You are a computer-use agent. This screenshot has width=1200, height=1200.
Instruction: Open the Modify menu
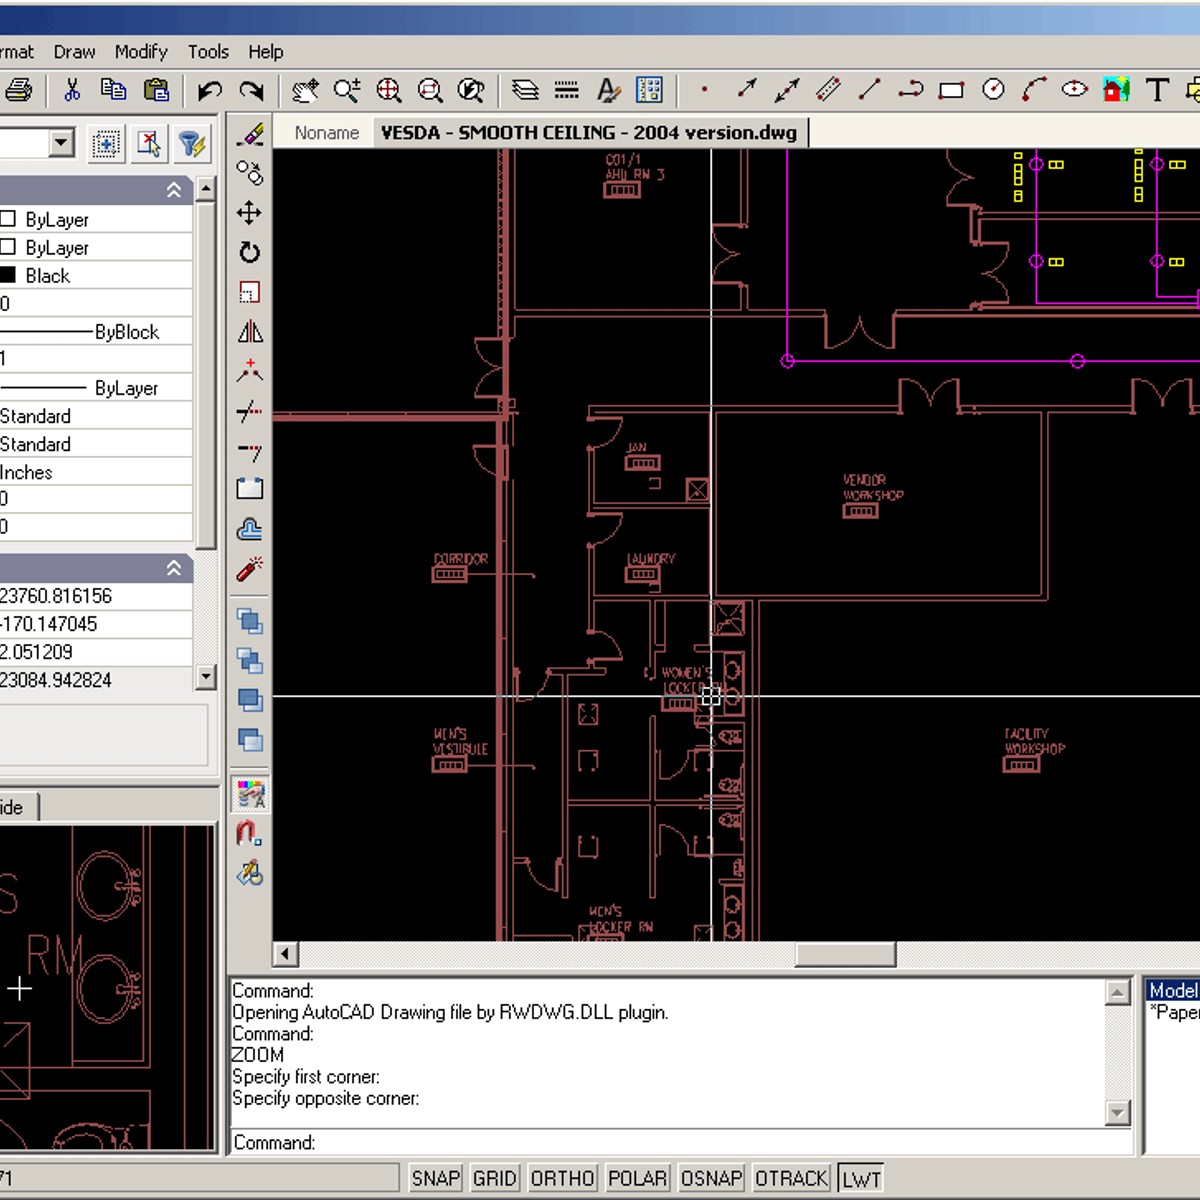pos(140,52)
